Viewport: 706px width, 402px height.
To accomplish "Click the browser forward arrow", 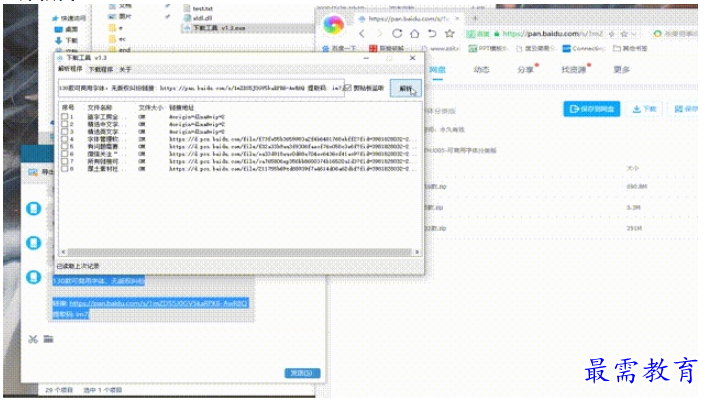I will click(x=379, y=34).
